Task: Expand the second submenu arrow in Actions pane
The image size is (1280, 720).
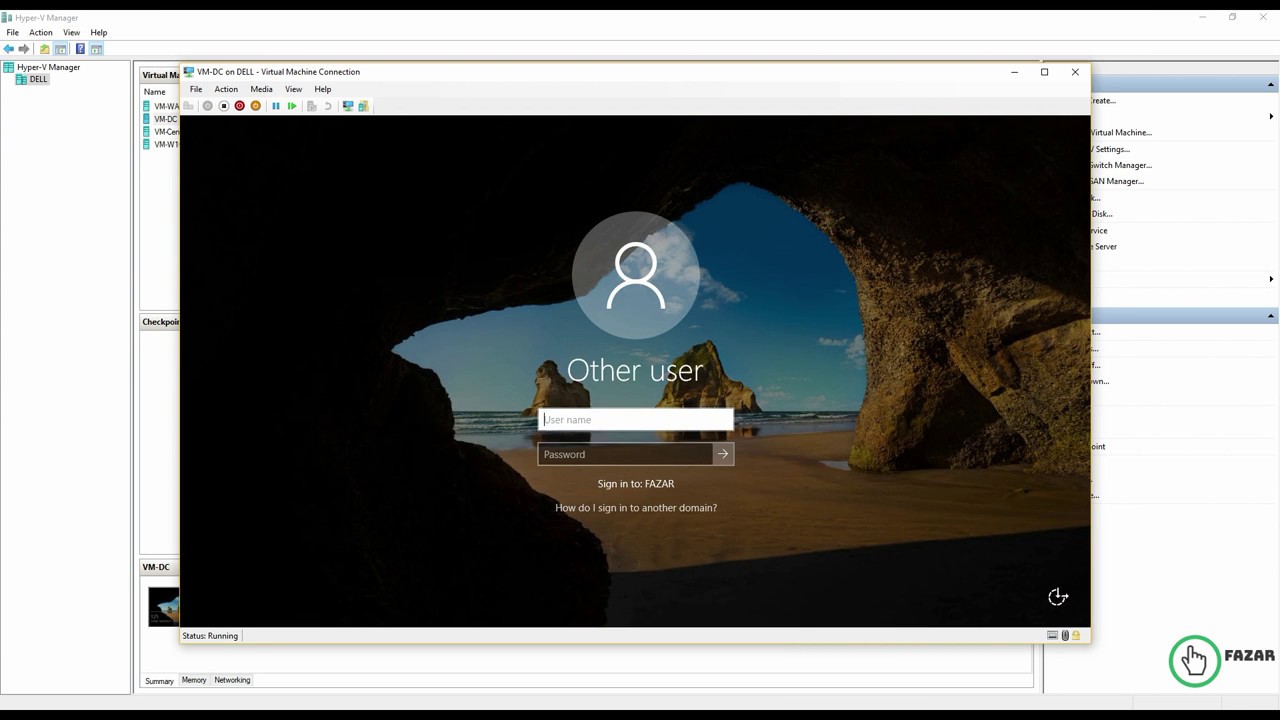Action: [1271, 279]
